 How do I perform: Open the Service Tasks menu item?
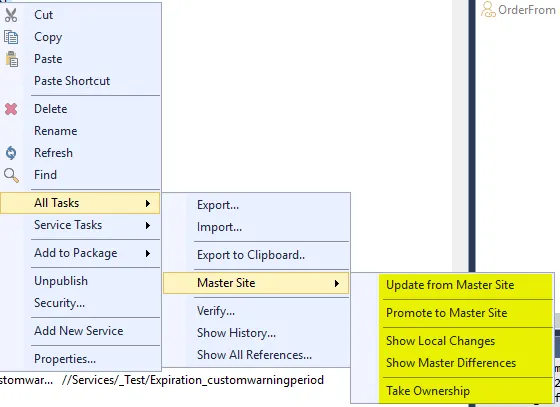click(x=81, y=225)
